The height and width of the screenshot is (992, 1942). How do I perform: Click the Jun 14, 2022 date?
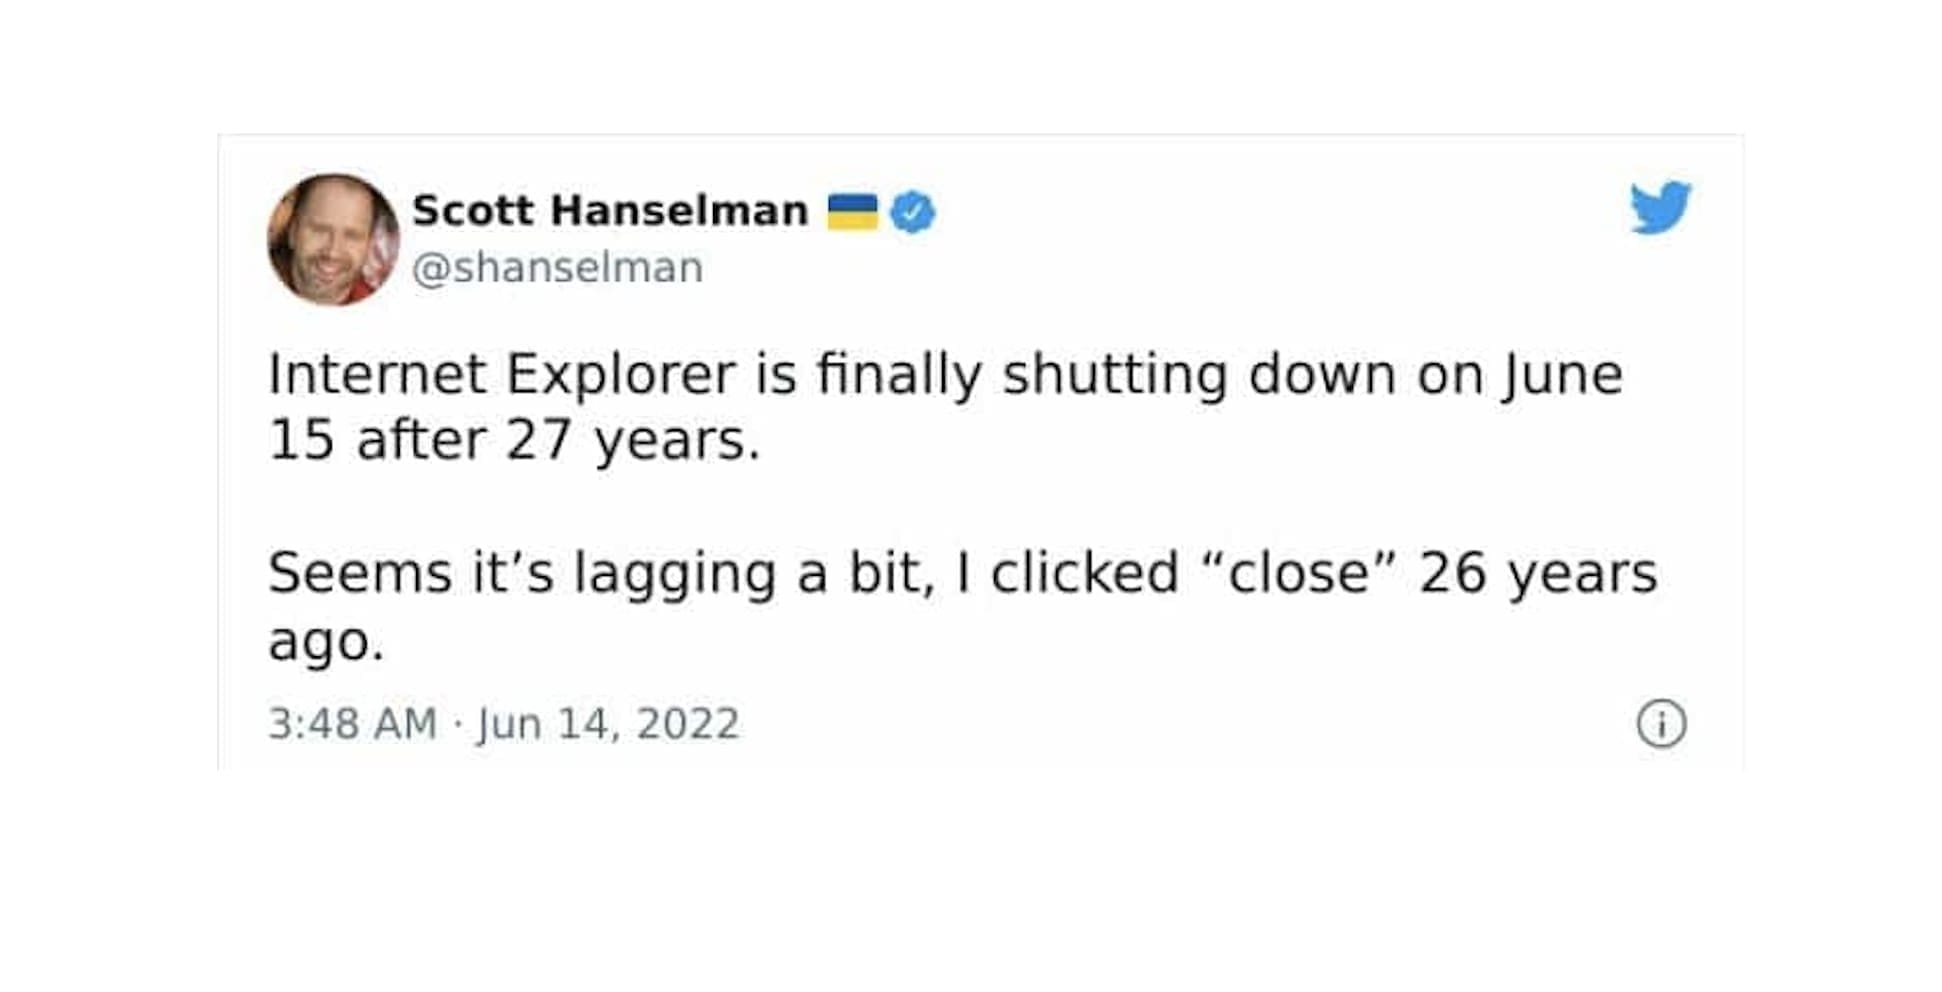[608, 724]
